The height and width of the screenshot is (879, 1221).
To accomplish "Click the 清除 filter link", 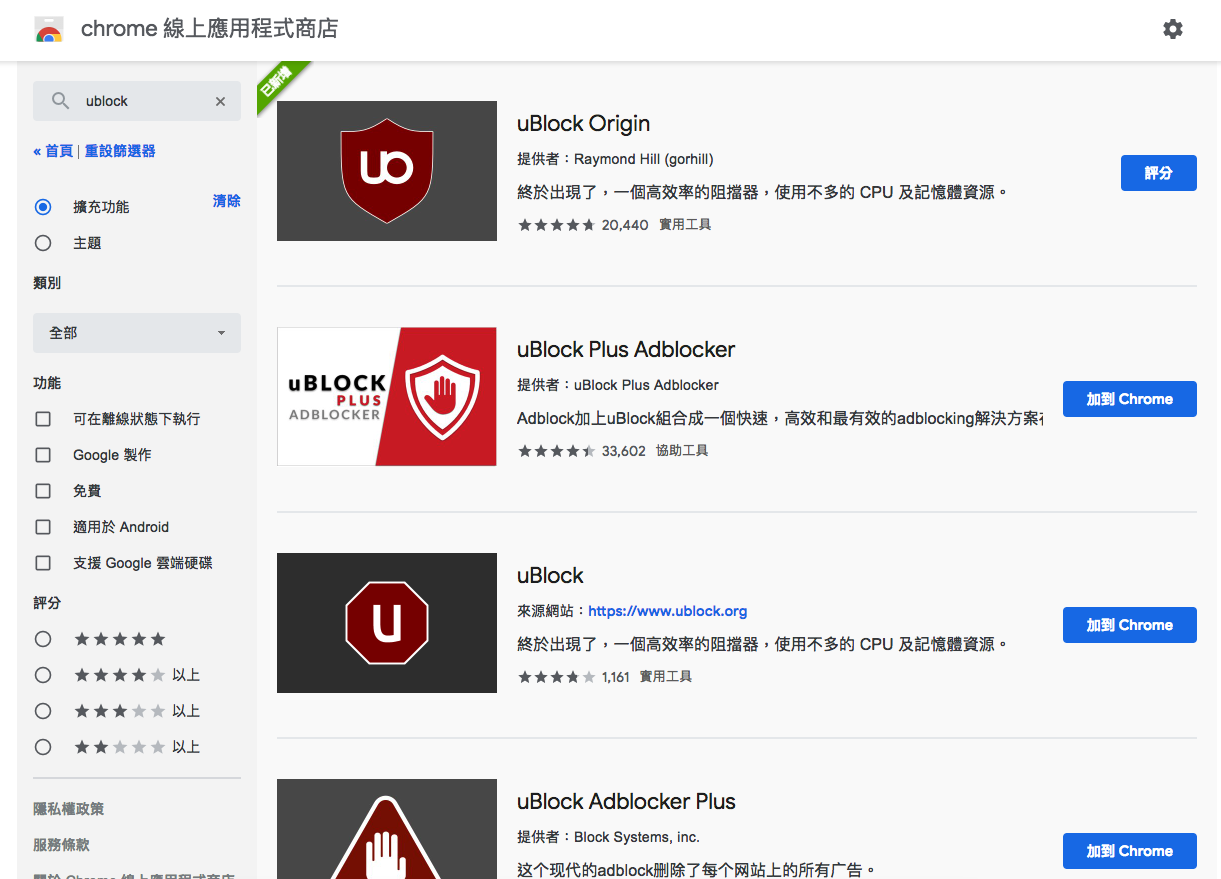I will pos(226,201).
